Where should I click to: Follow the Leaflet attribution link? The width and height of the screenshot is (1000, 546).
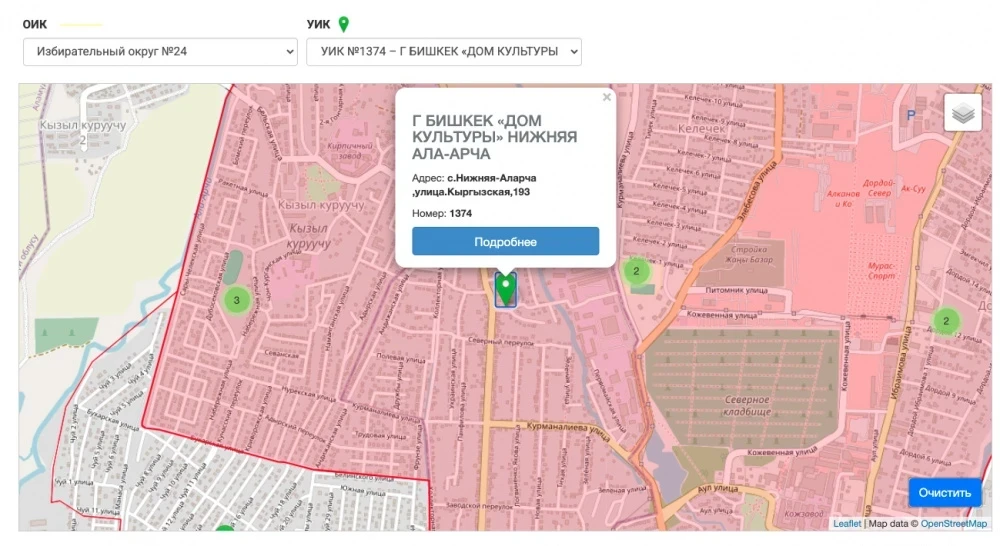coord(847,523)
